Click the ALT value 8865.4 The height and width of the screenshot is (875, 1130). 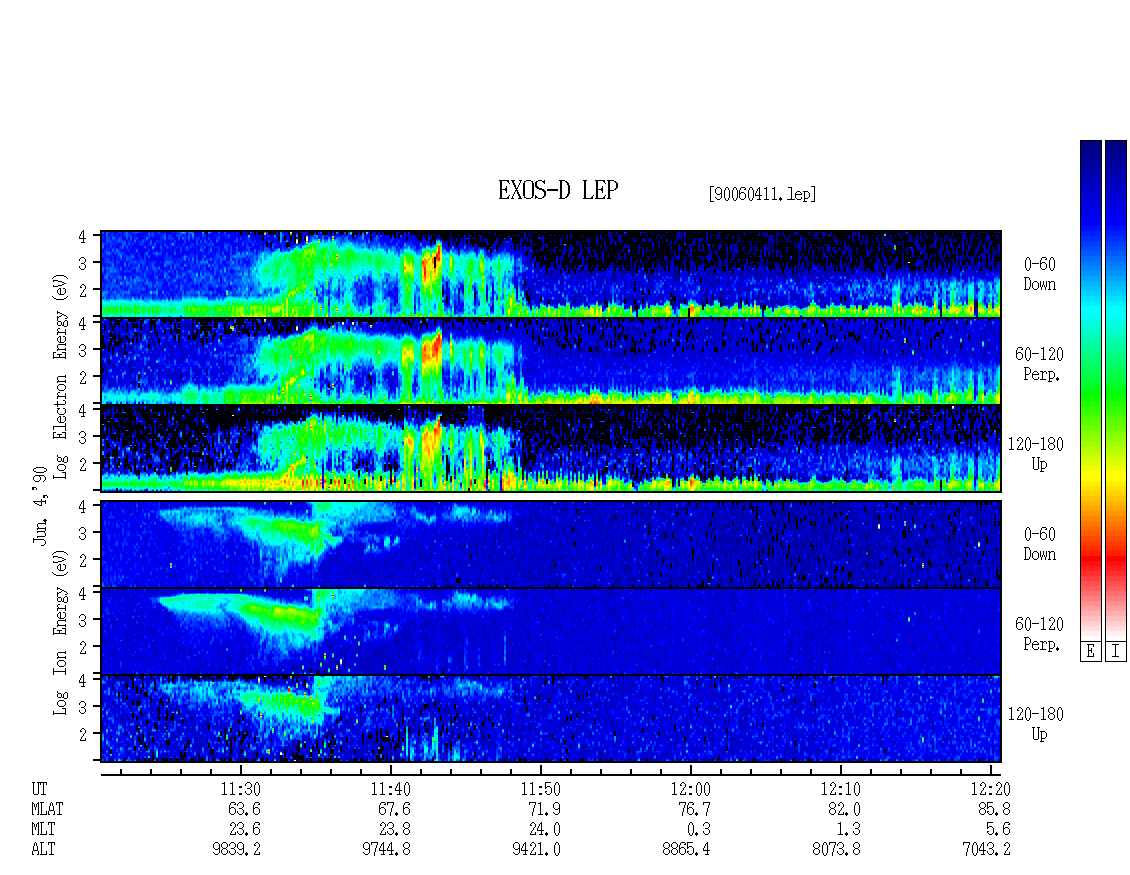coord(686,850)
